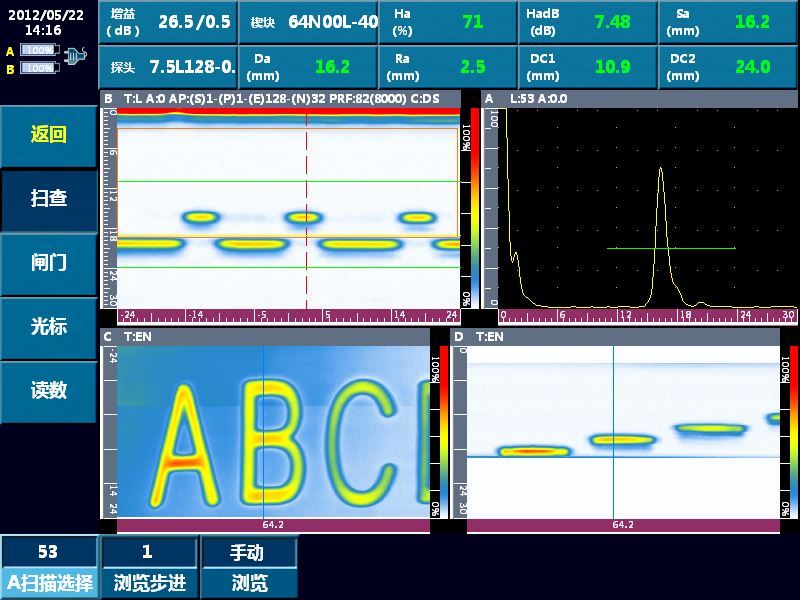Toggle the 手动 浏览 browse mode
The image size is (800, 600).
(248, 567)
